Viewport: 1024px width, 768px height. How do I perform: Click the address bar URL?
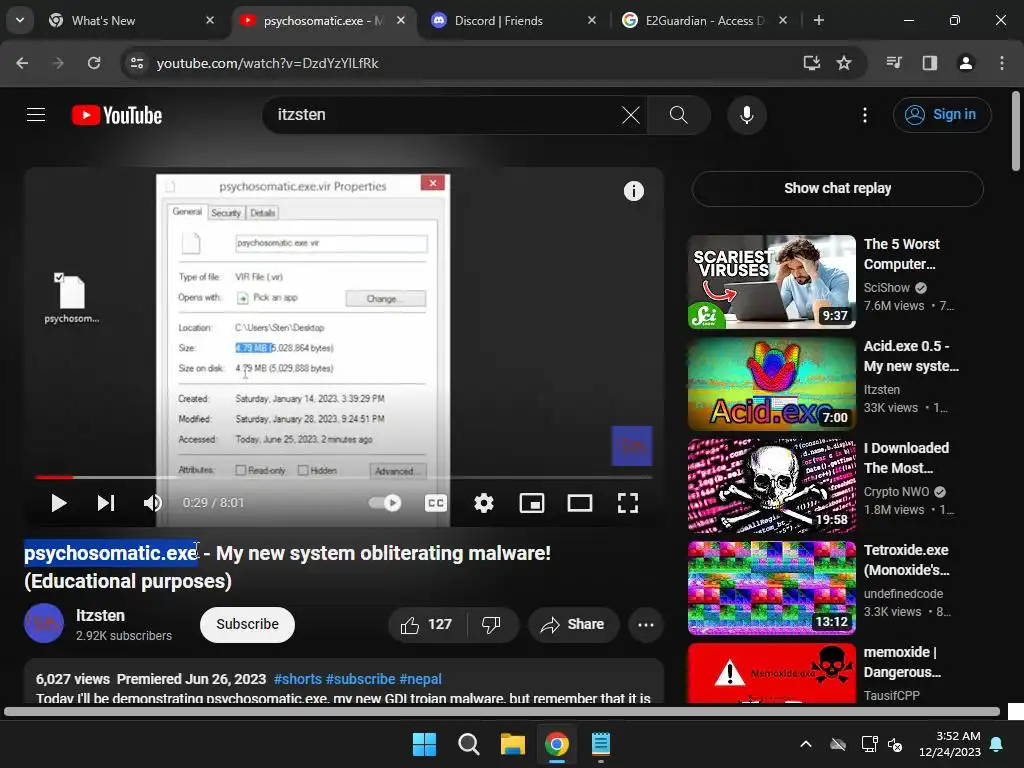pyautogui.click(x=267, y=63)
